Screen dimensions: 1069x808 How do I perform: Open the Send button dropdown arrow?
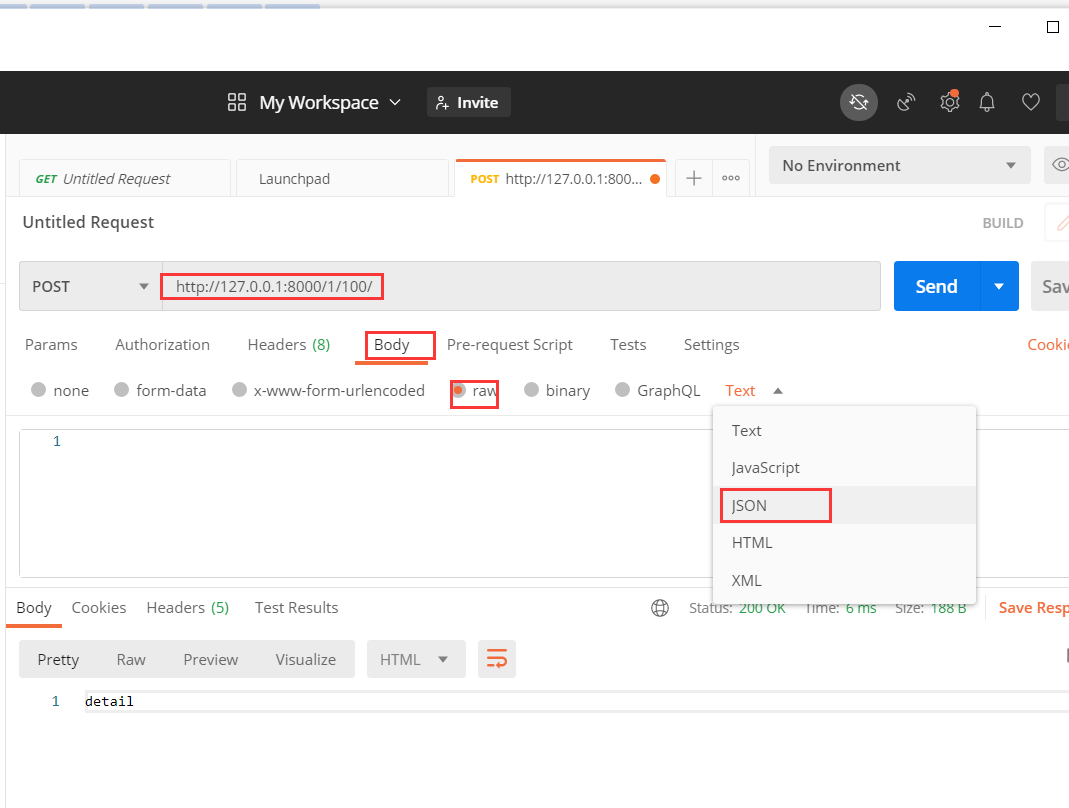coord(999,286)
